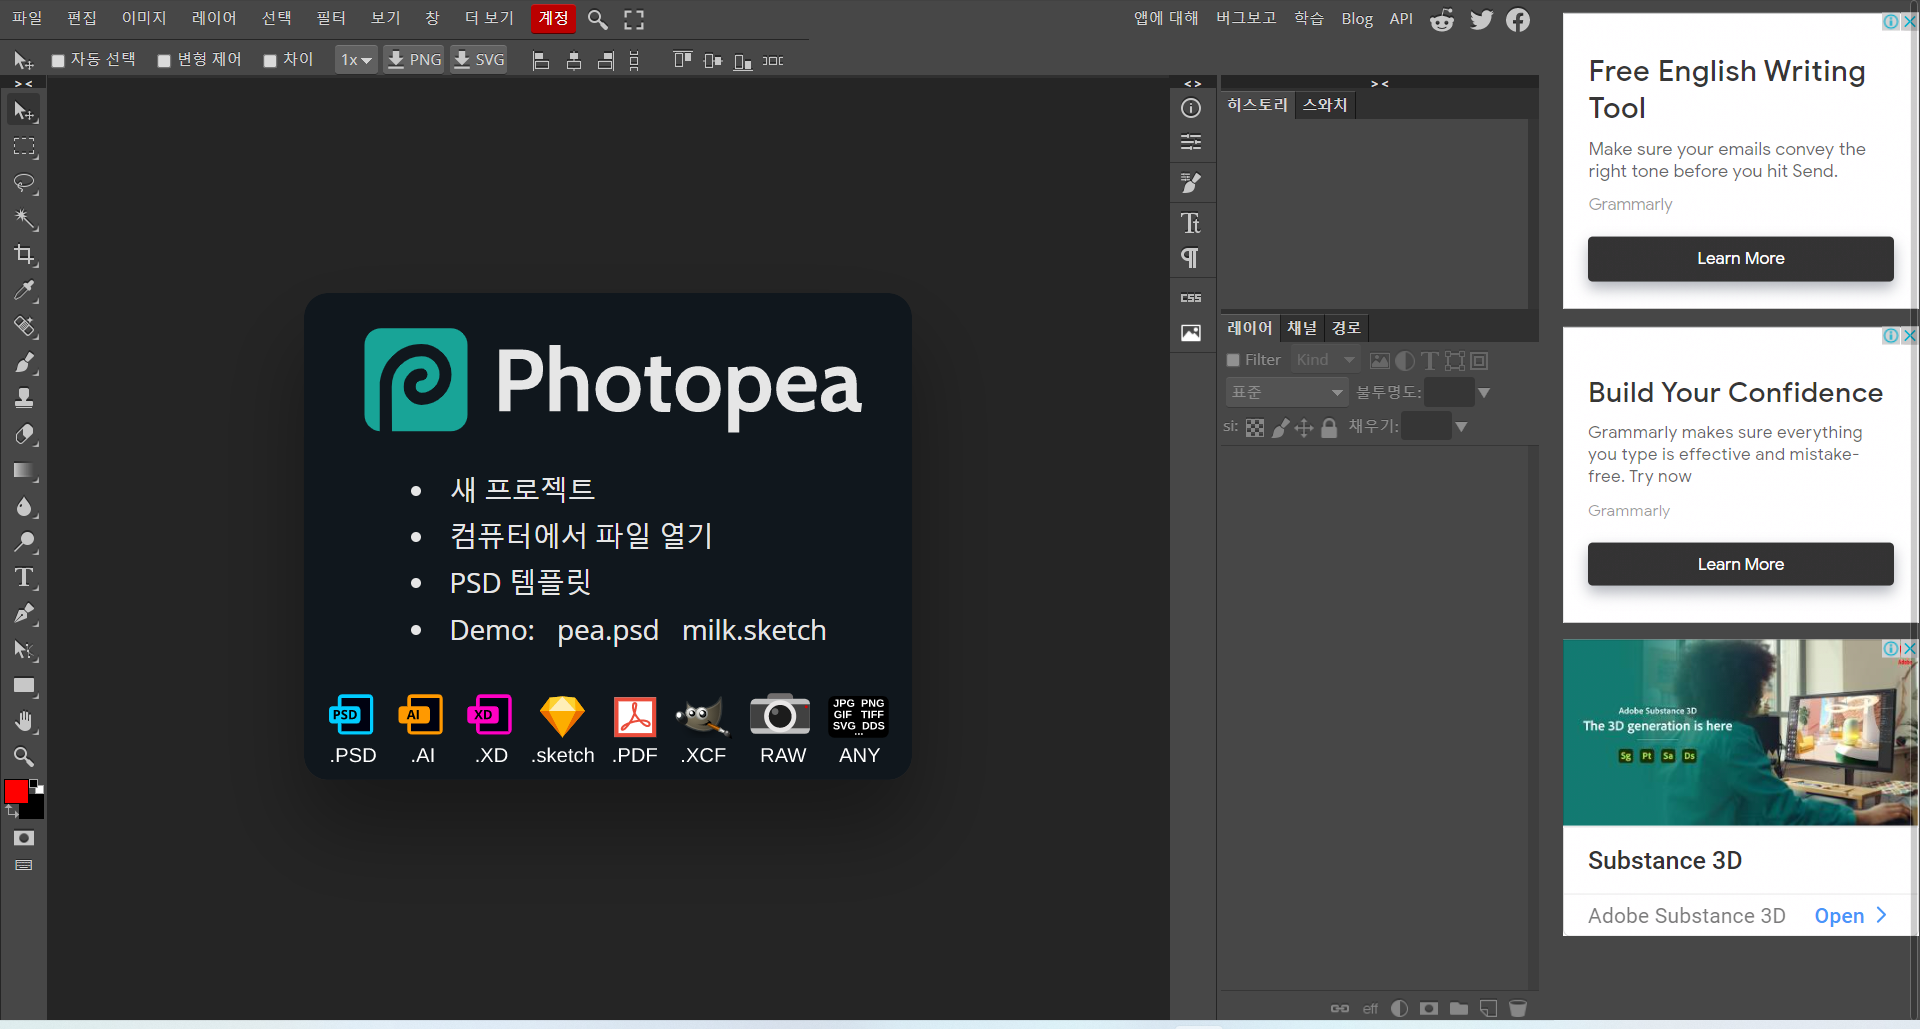The image size is (1920, 1029).
Task: Collapse right panels with >< arrows
Action: [1380, 84]
